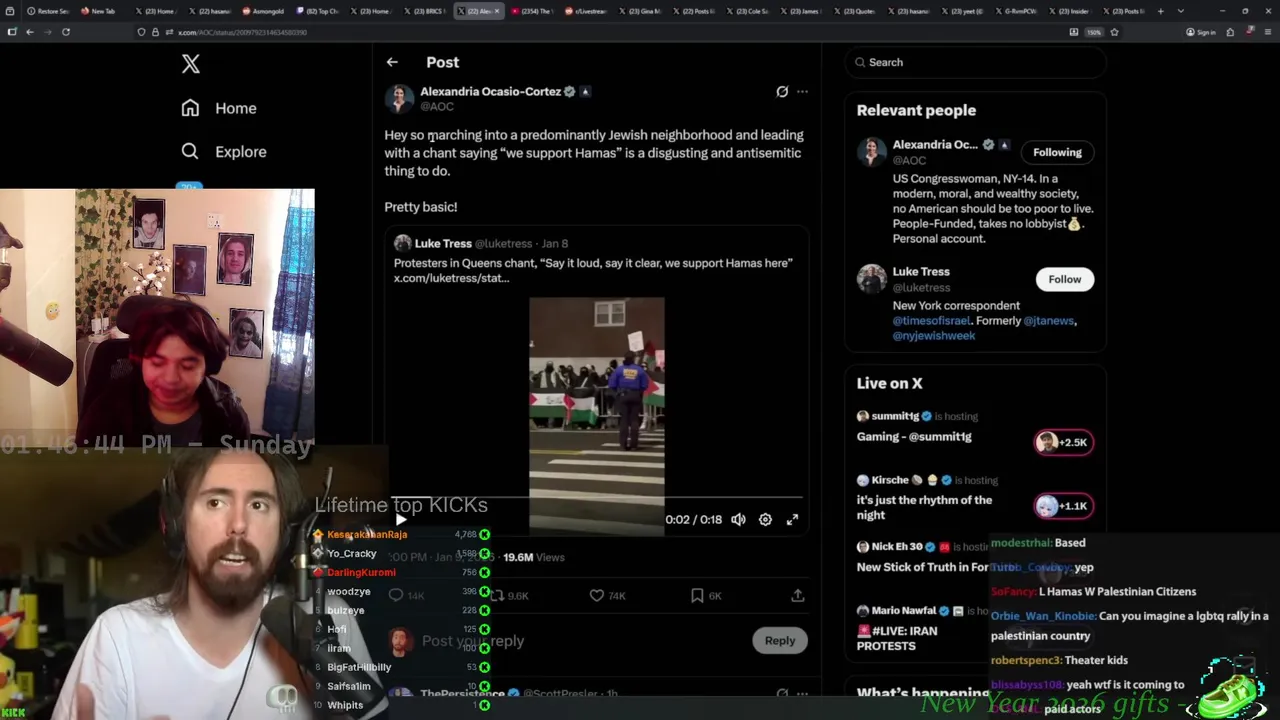Screen dimensions: 1280x720
Task: Switch to the Restore Session browser tab
Action: coord(49,11)
